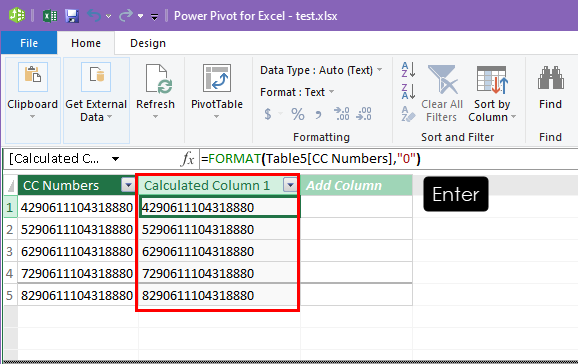Click the Clipboard paste icon
Image resolution: width=578 pixels, height=364 pixels.
coord(33,77)
